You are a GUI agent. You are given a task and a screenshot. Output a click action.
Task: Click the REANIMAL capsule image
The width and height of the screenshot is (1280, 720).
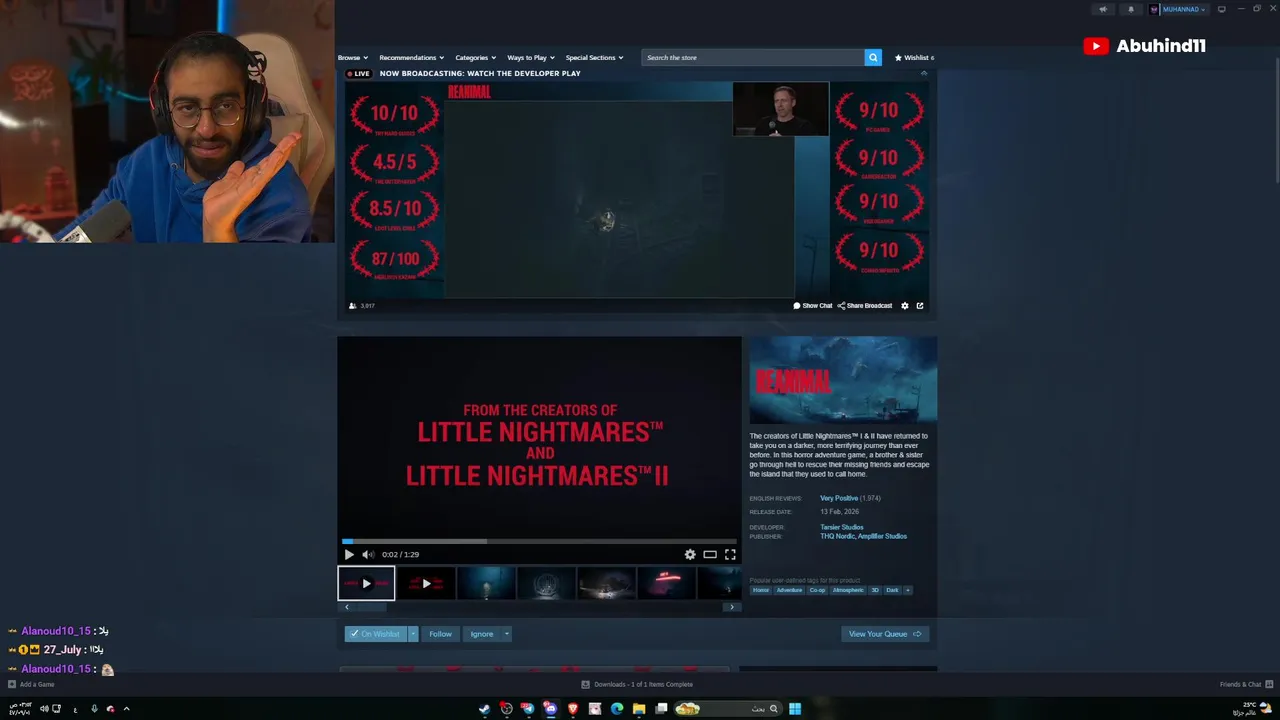tap(843, 380)
